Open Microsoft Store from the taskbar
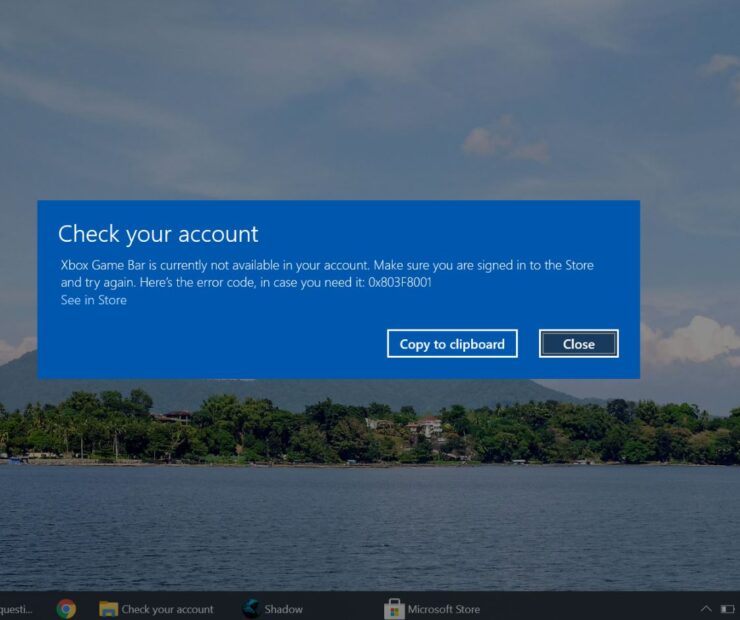Screen dimensions: 740x620 click(x=432, y=609)
